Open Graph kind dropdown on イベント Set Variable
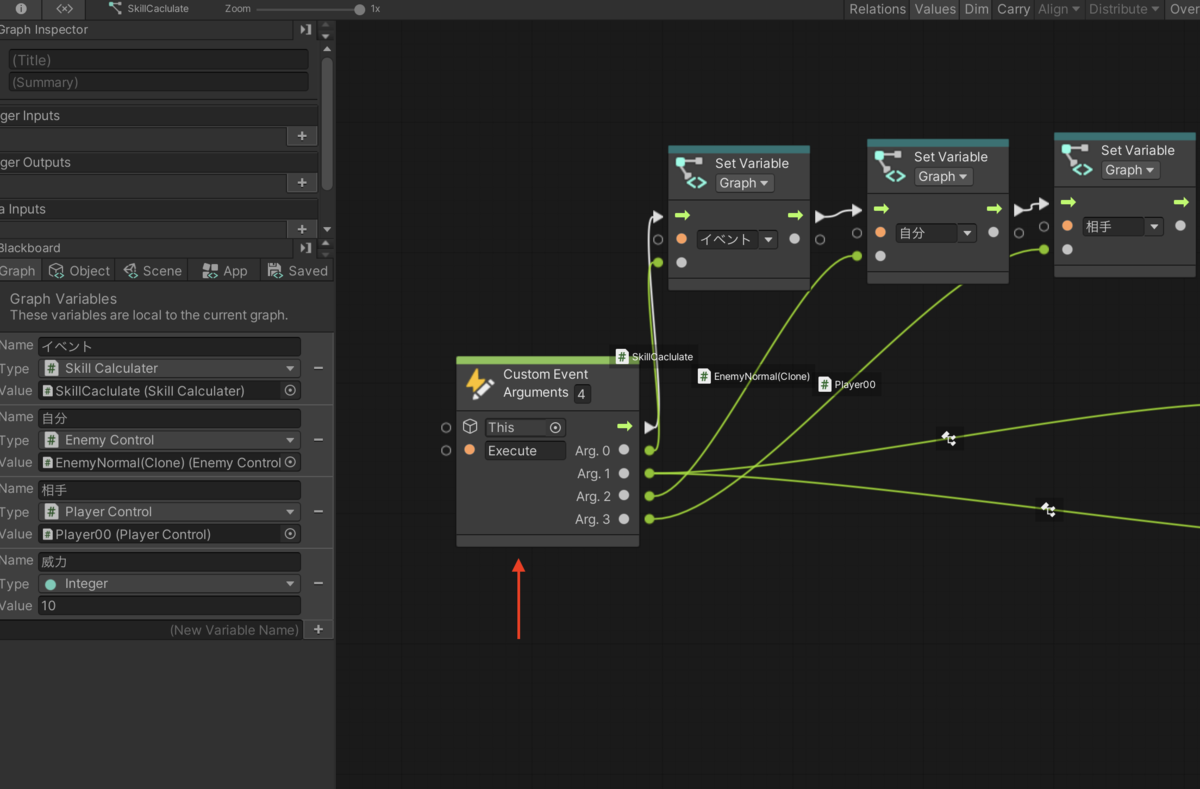 [x=744, y=183]
